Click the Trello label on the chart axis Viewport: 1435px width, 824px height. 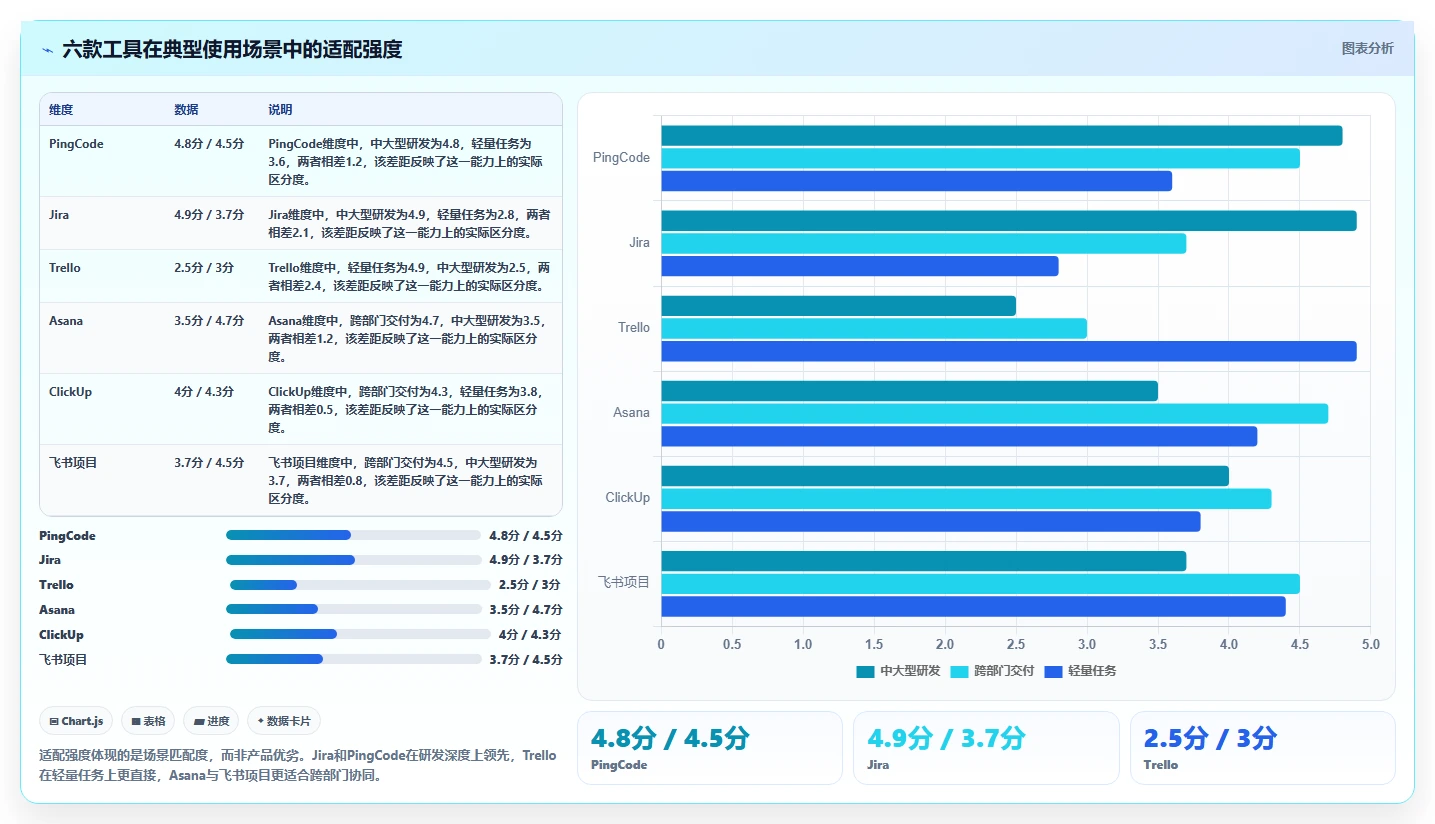click(x=634, y=327)
